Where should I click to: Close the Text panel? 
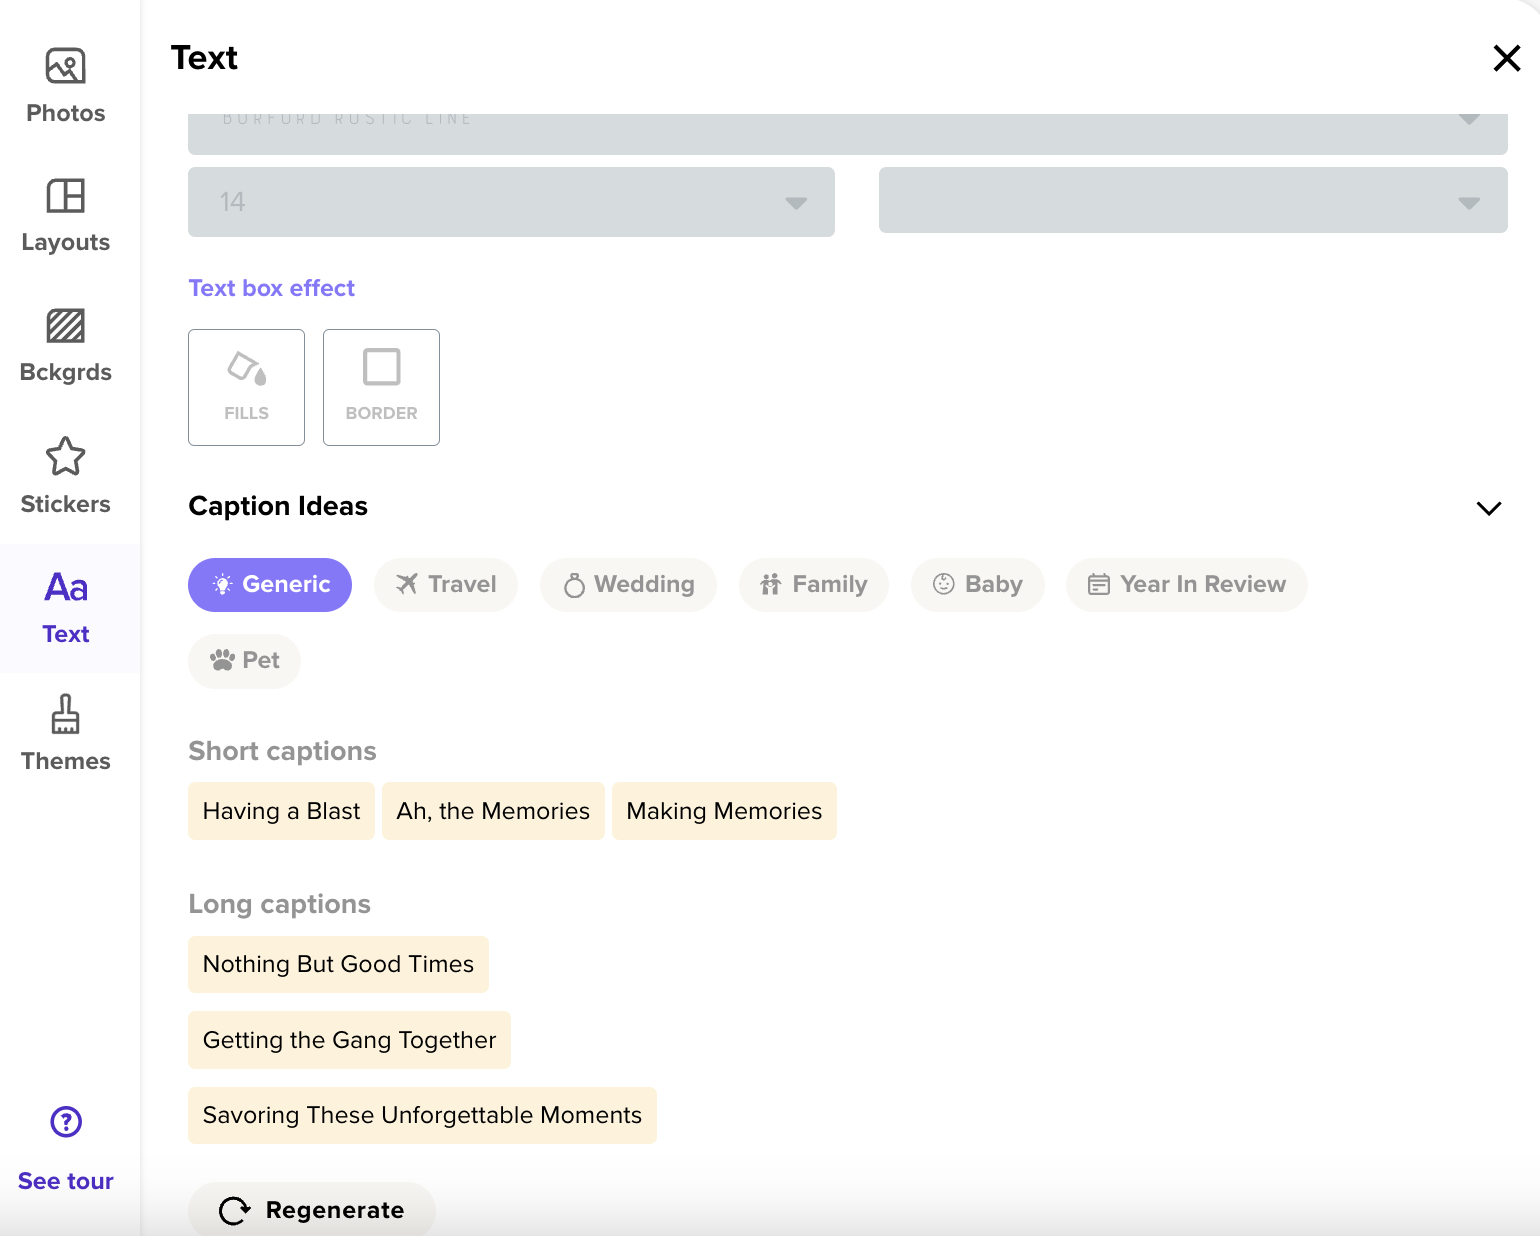[x=1506, y=58]
